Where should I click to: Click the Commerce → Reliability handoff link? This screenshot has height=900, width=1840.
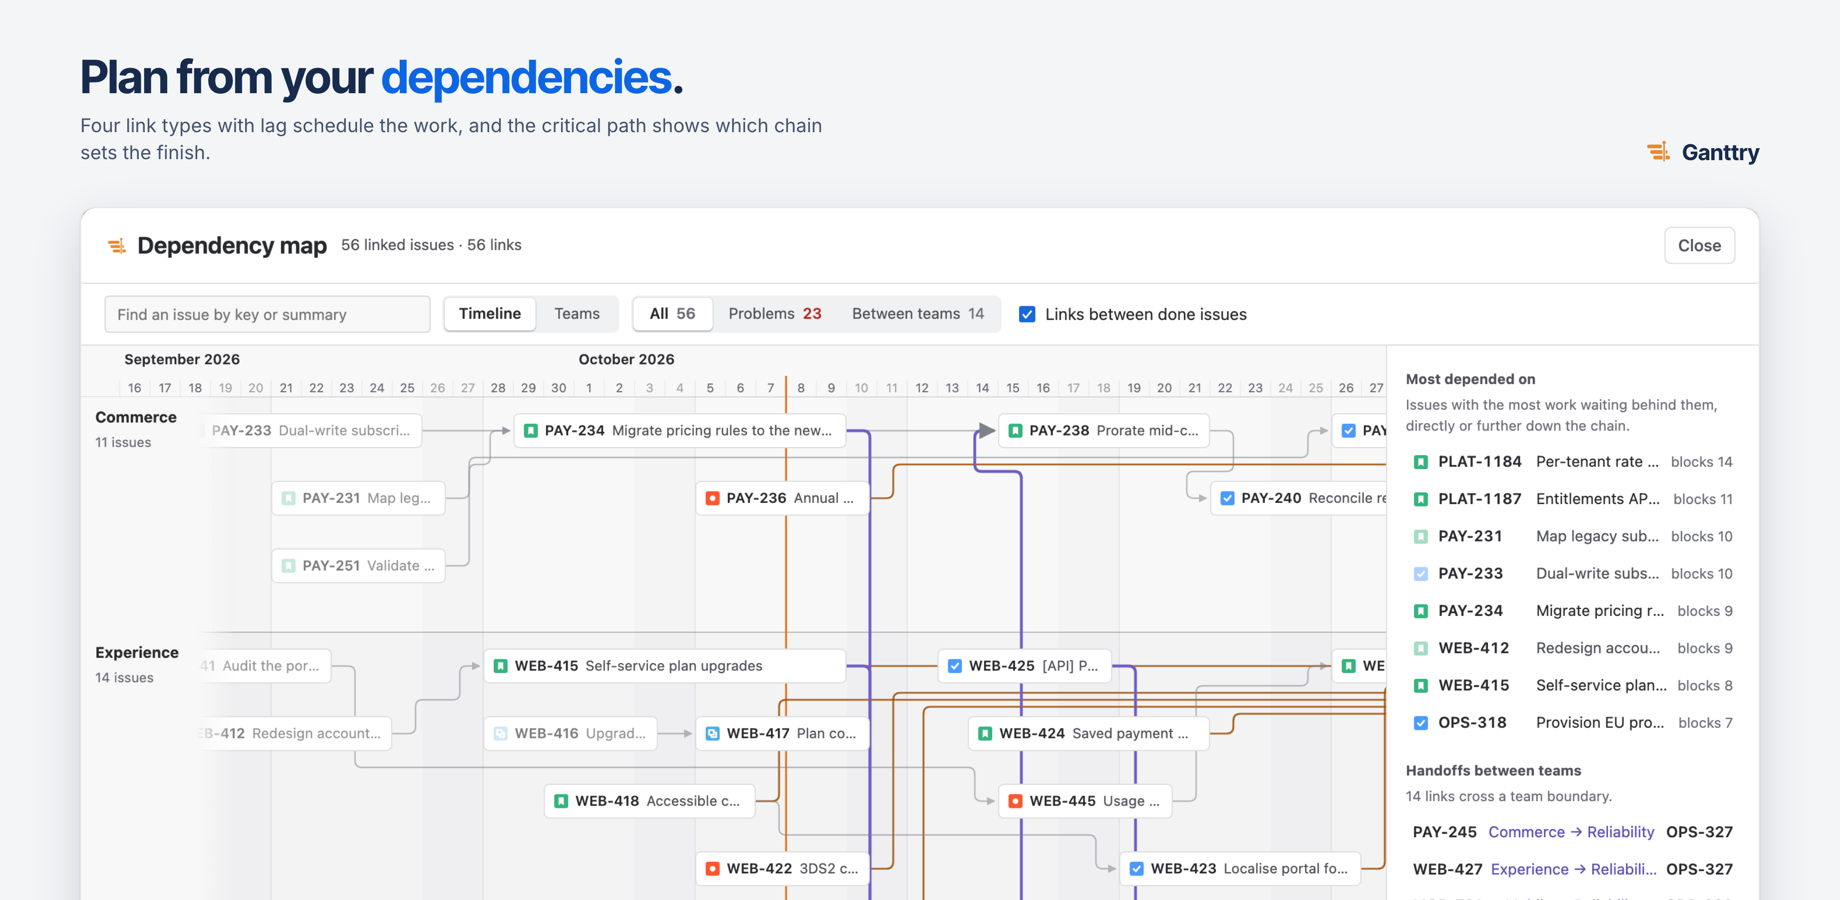[1571, 832]
